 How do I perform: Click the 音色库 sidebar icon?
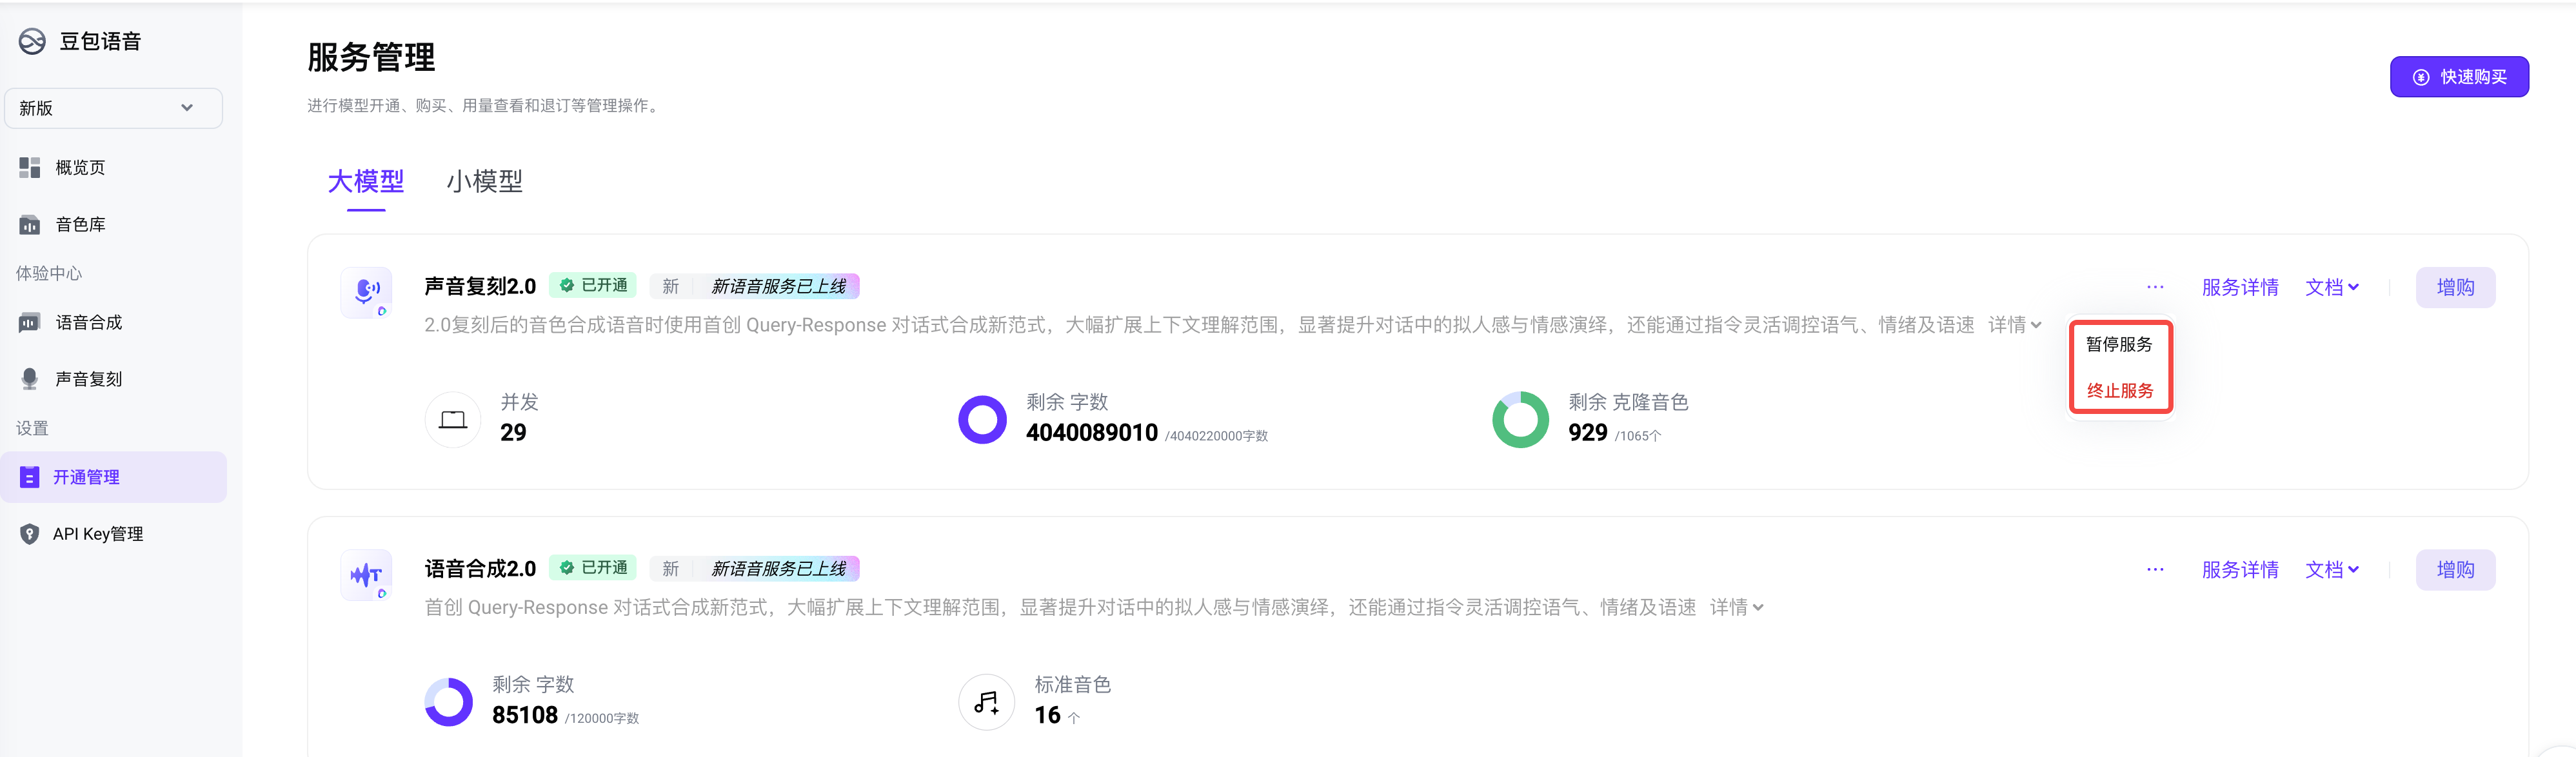[x=30, y=225]
